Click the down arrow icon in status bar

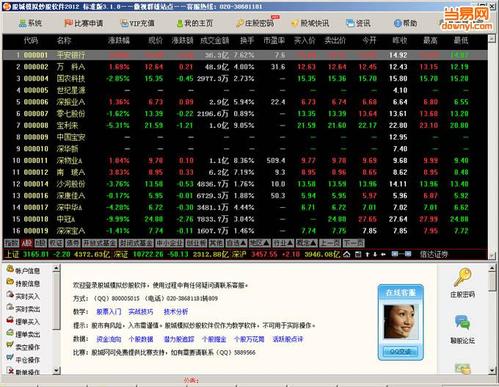375,254
